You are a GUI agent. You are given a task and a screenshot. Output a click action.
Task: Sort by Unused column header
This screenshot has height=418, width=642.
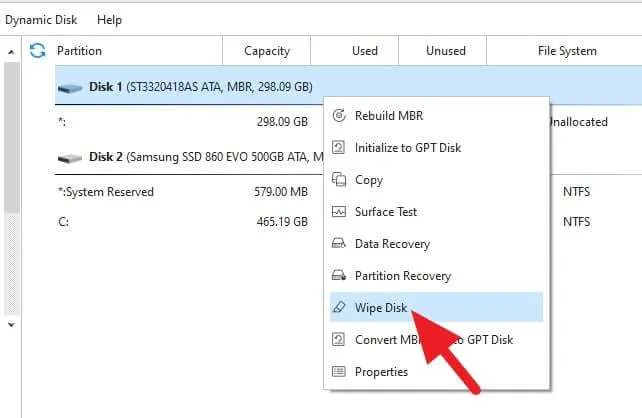(445, 51)
